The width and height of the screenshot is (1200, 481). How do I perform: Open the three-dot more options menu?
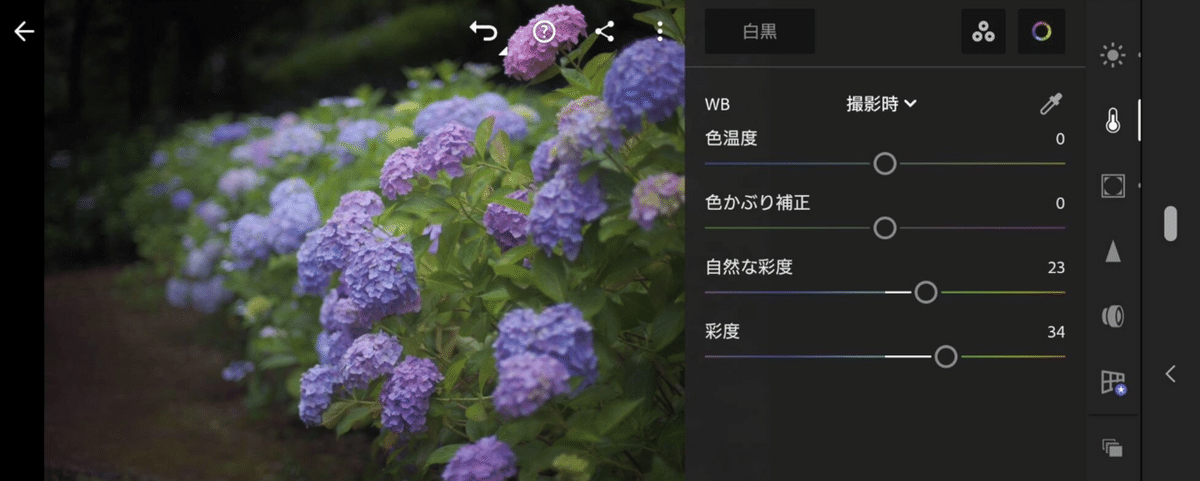click(x=660, y=32)
